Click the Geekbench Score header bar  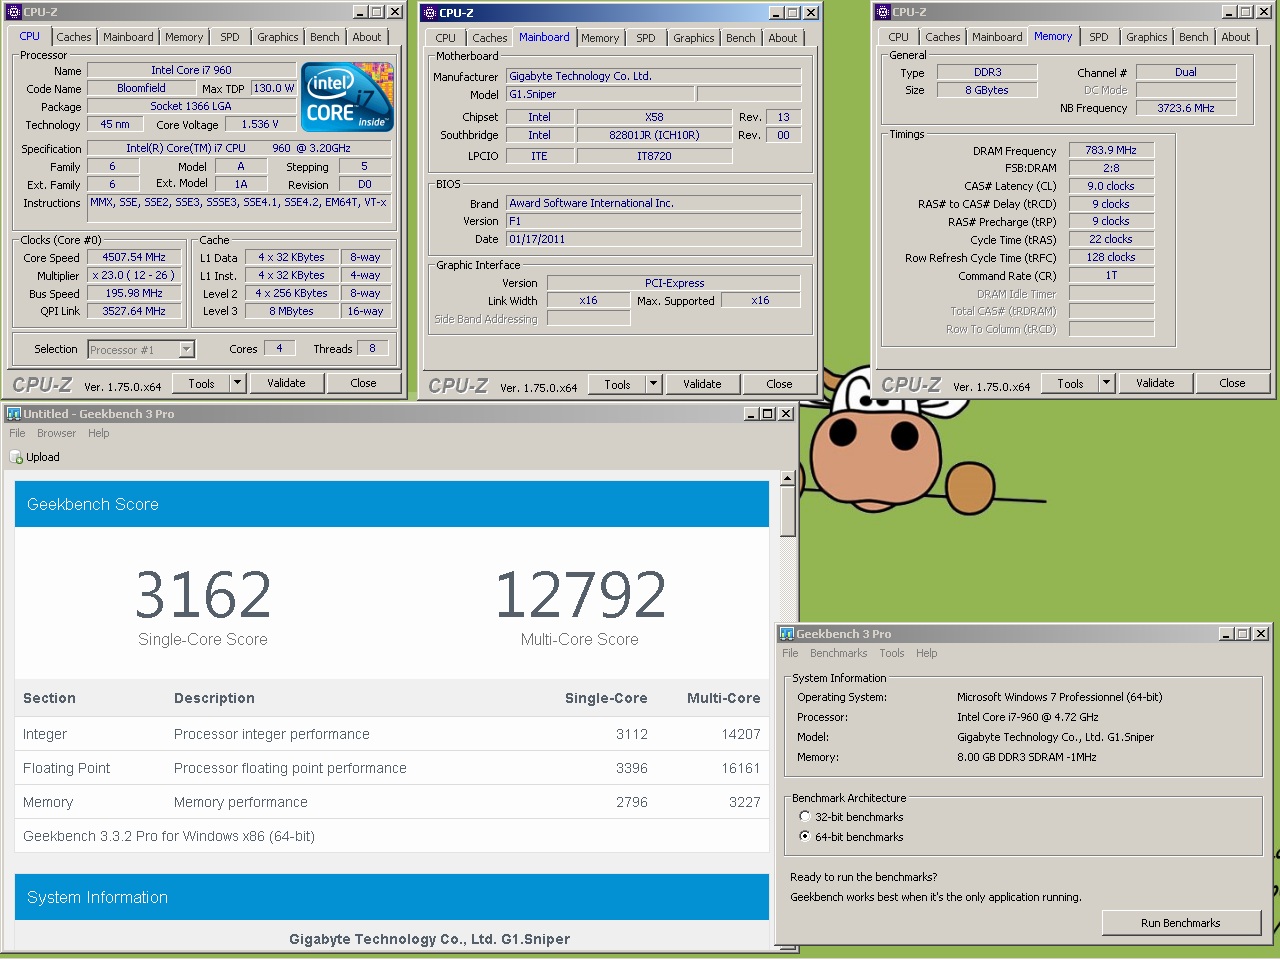tap(392, 504)
